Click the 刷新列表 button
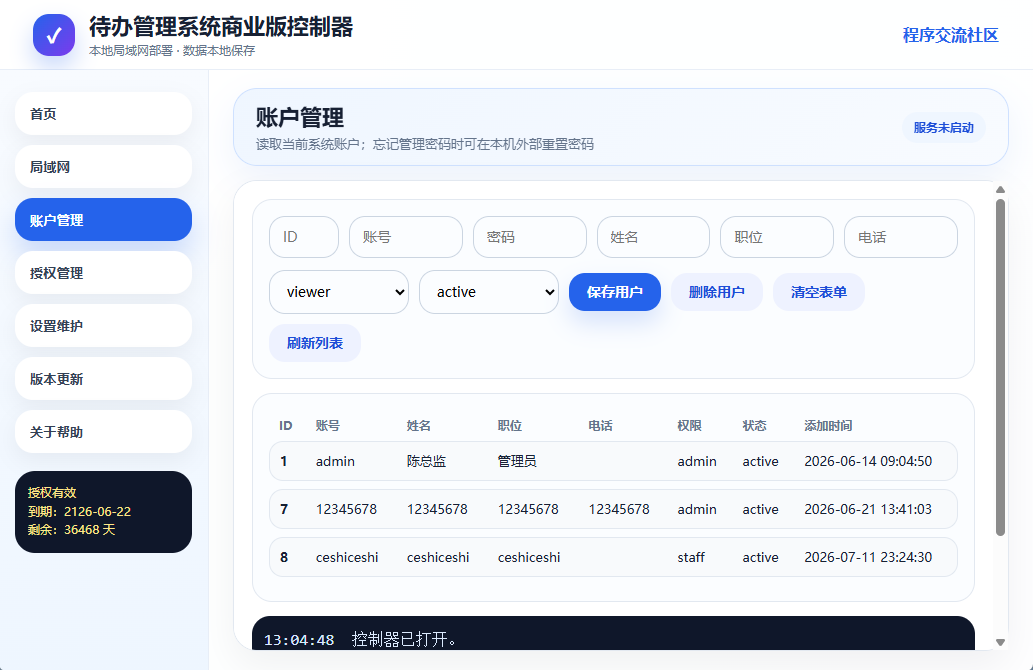The width and height of the screenshot is (1033, 670). tap(315, 343)
